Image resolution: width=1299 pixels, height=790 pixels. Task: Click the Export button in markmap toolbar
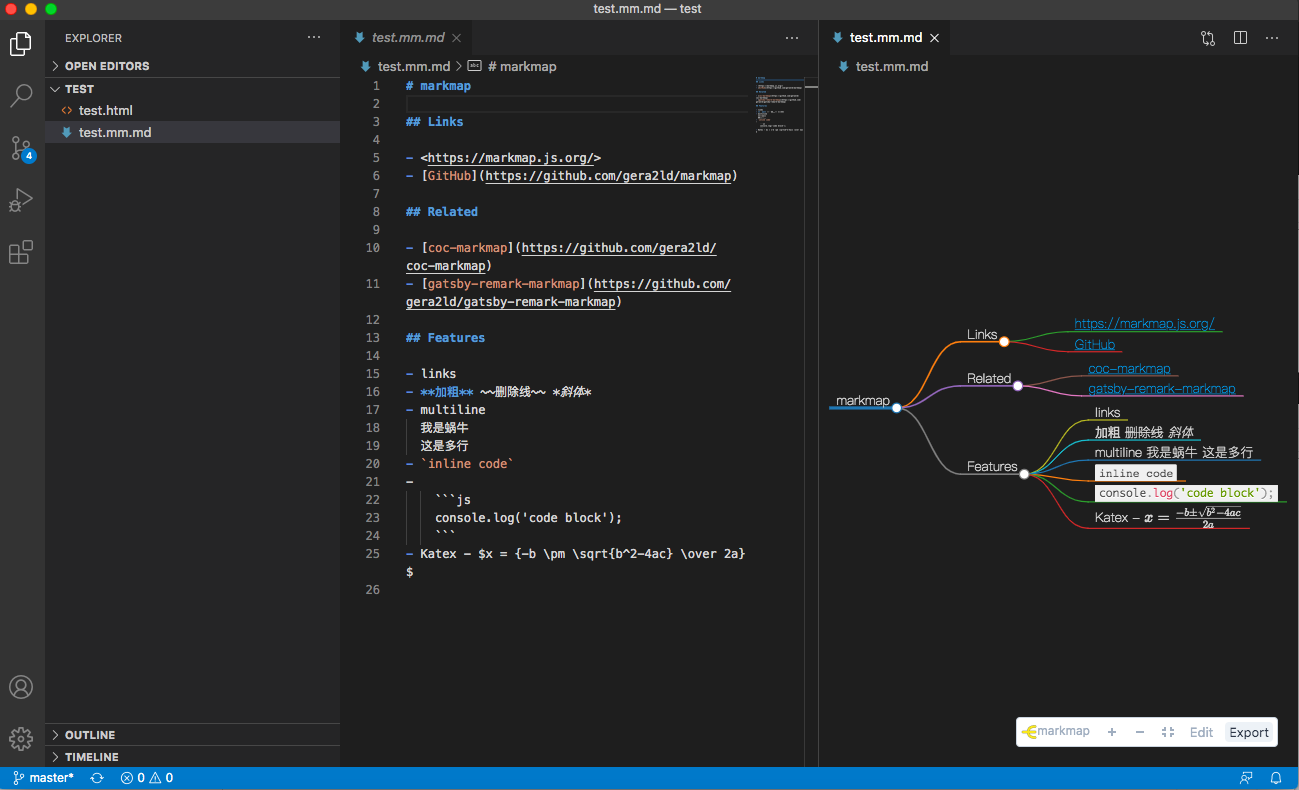[1248, 732]
